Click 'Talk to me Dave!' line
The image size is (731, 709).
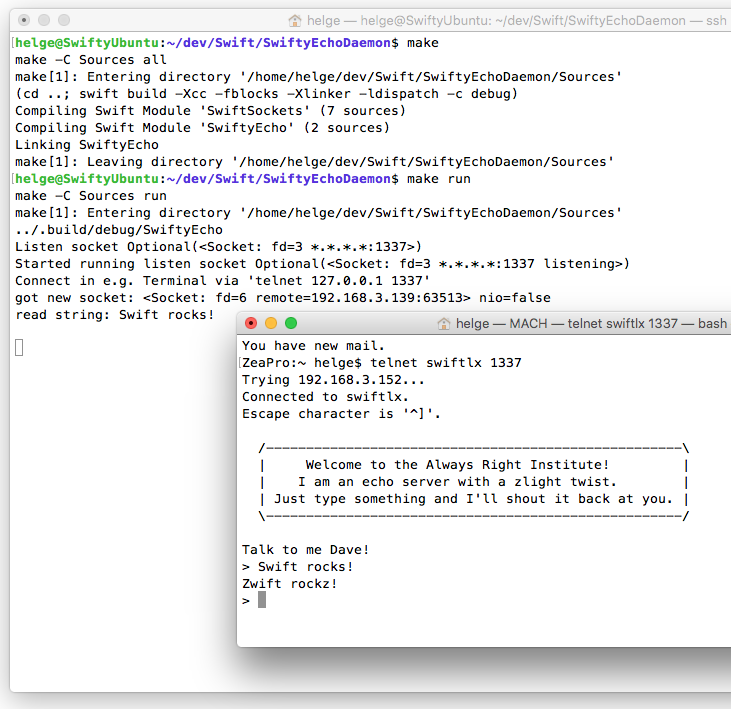coord(305,550)
